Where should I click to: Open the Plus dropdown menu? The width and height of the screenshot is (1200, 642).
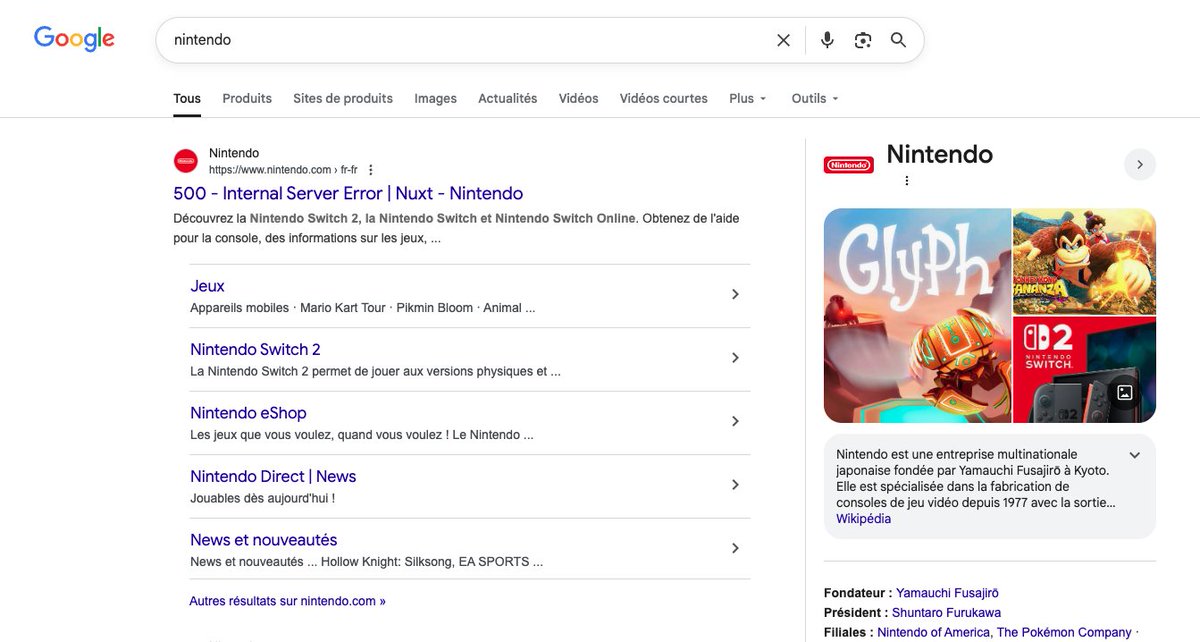pos(748,98)
